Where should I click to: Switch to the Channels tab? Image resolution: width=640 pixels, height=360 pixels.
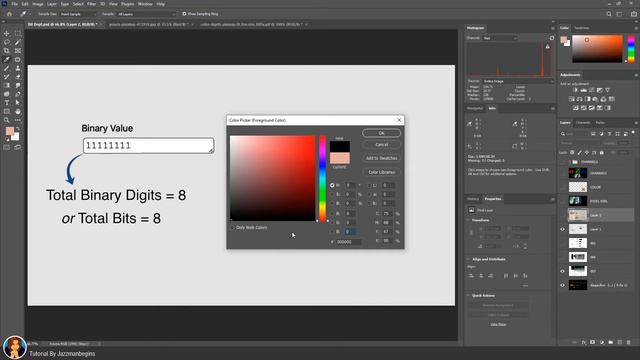583,122
